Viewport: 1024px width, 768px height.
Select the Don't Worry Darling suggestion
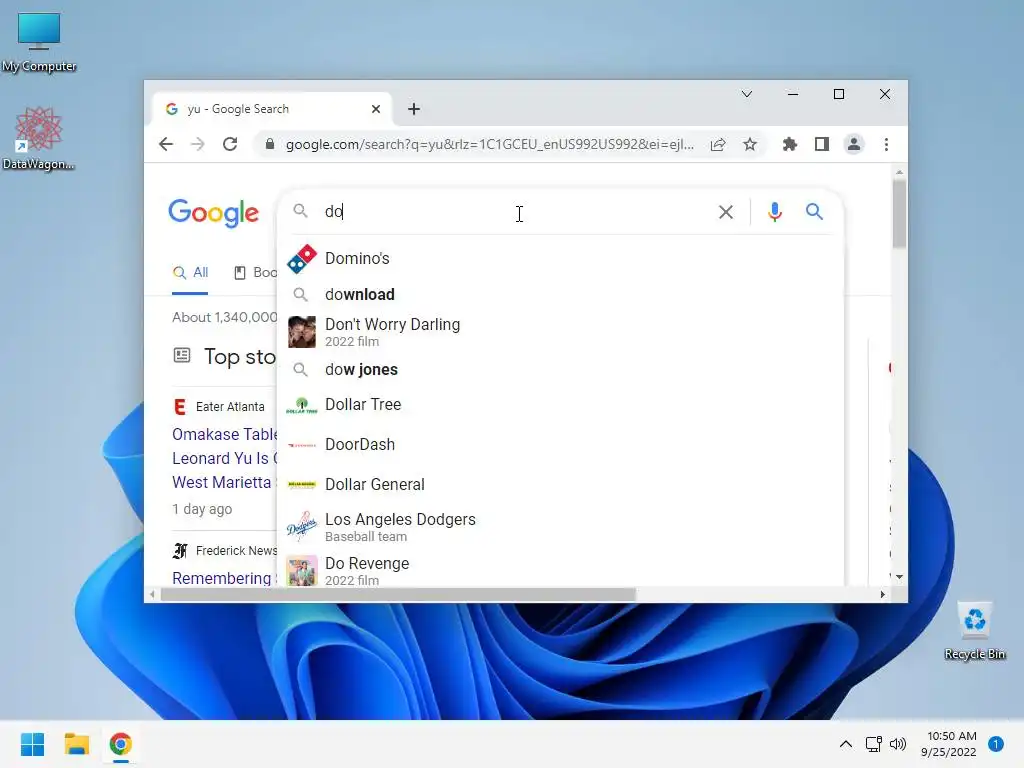pyautogui.click(x=560, y=332)
